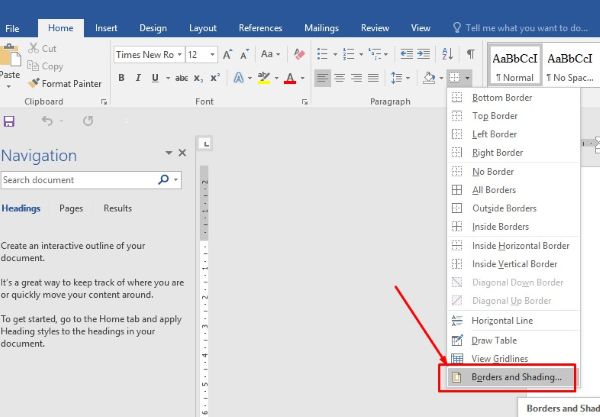Justify the paragraph text
Image resolution: width=600 pixels, height=417 pixels.
click(373, 78)
